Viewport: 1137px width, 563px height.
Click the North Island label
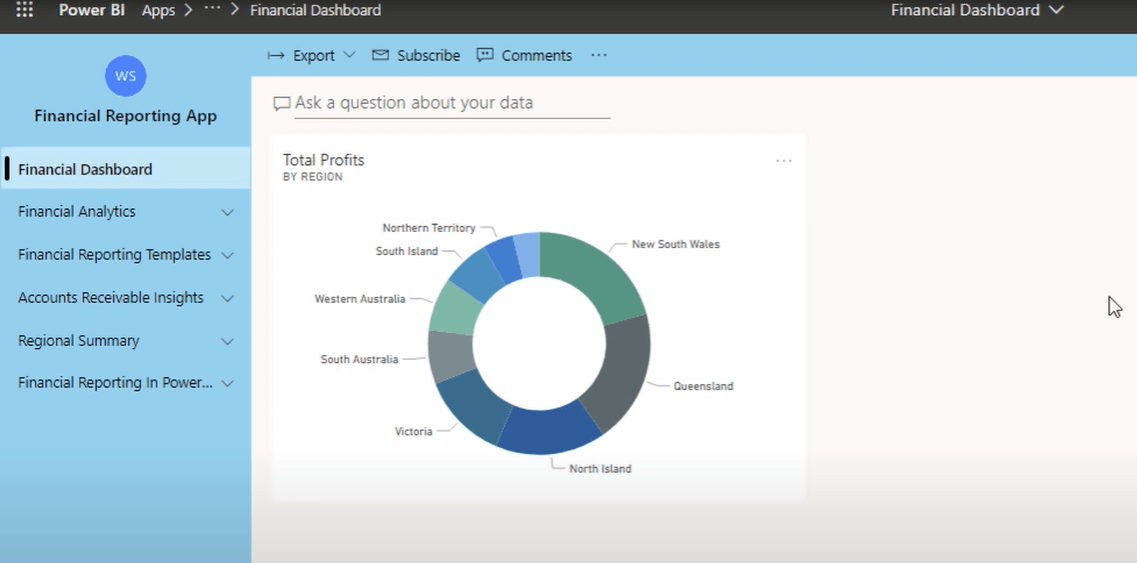pyautogui.click(x=600, y=469)
